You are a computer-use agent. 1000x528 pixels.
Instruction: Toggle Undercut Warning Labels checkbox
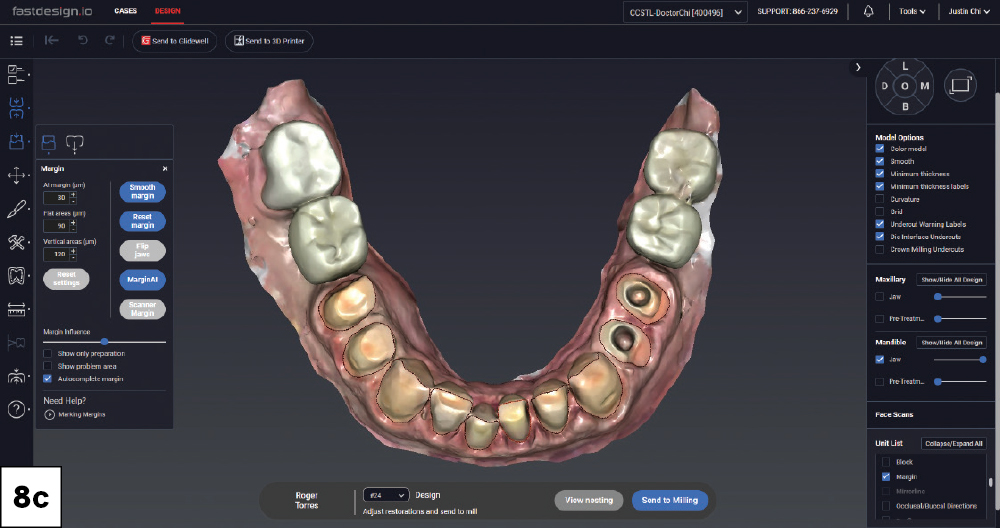880,224
